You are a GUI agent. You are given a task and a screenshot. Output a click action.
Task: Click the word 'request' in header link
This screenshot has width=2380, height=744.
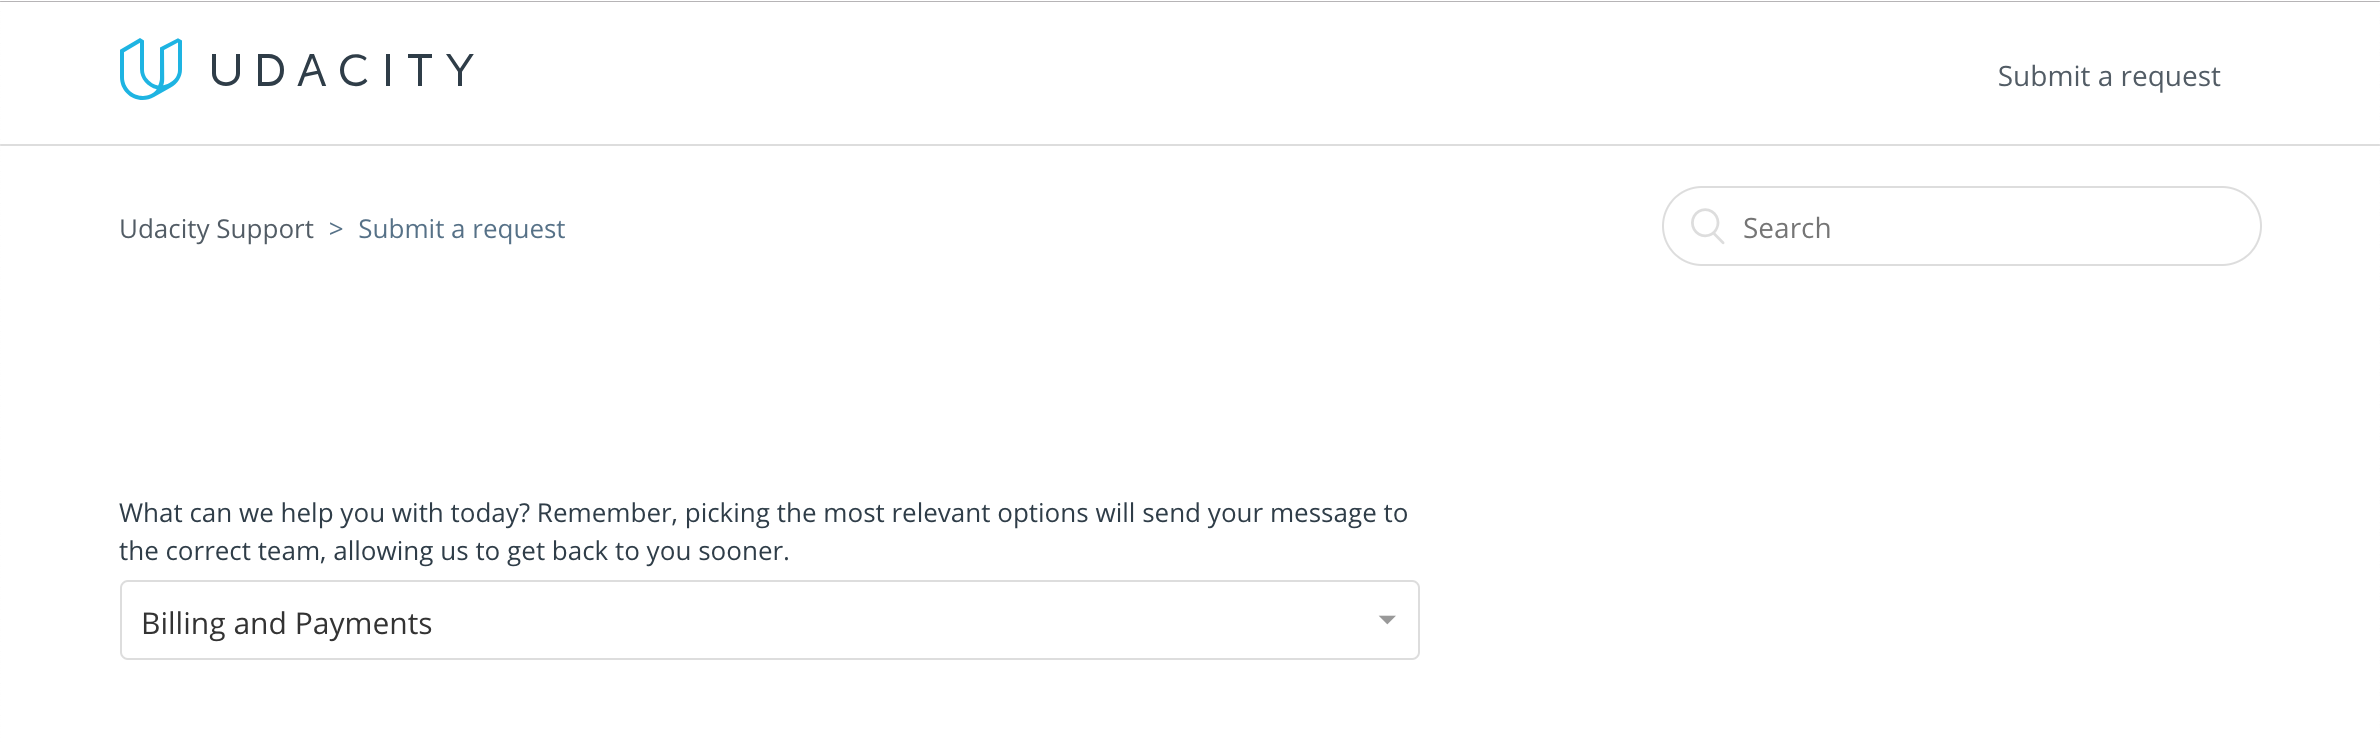(2170, 76)
